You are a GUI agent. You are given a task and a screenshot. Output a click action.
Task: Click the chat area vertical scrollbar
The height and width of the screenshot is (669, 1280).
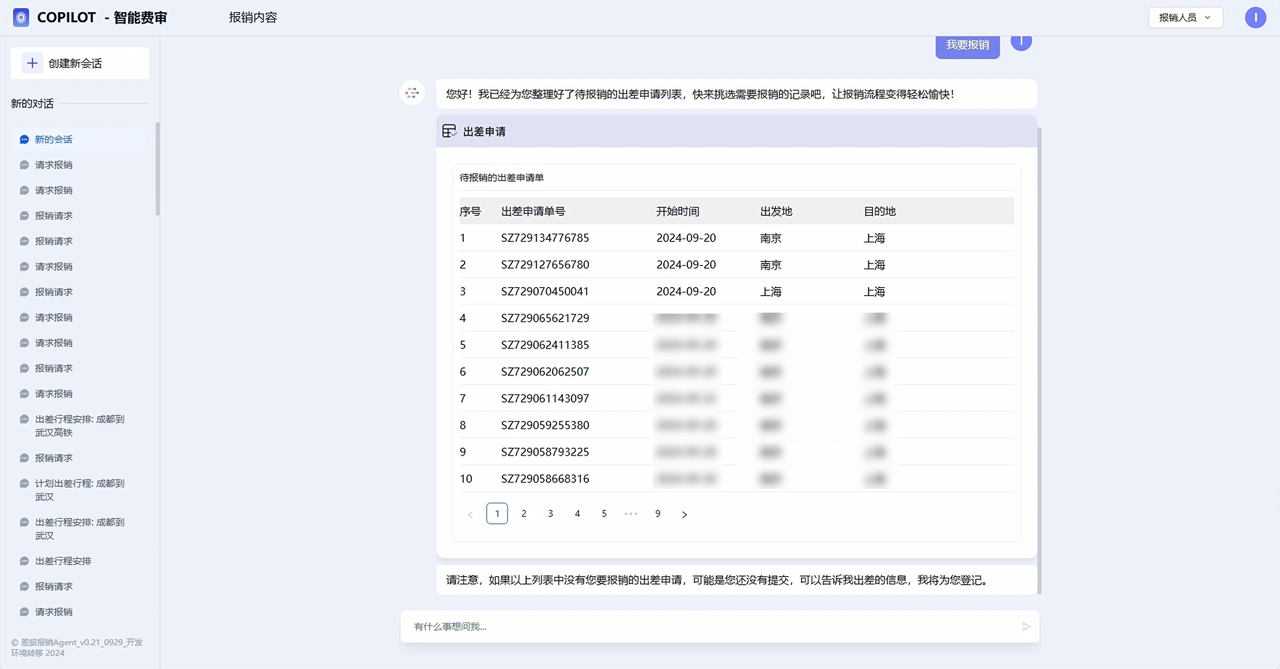tap(1039, 360)
